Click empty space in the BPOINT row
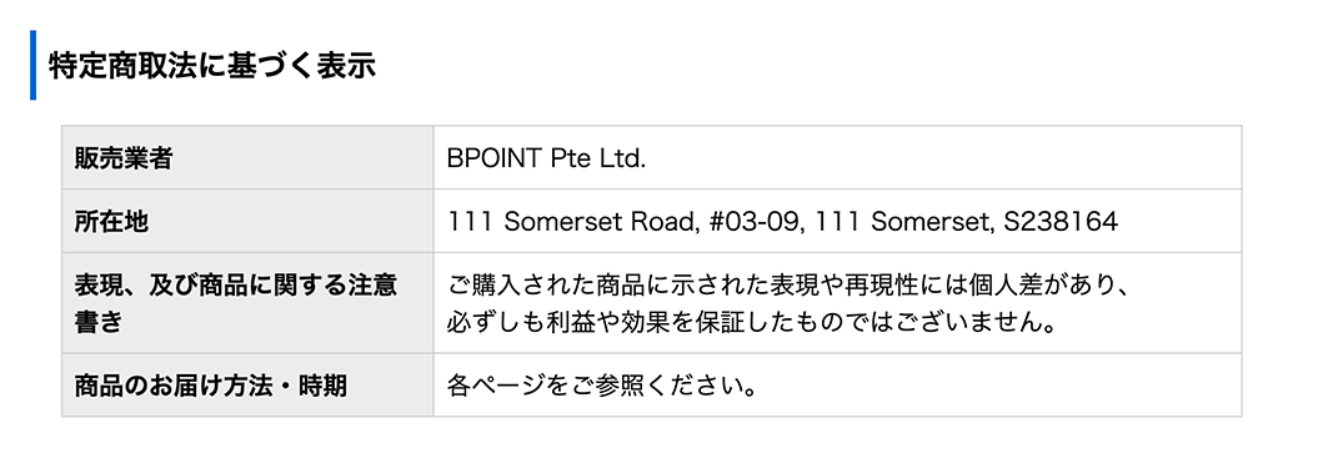Screen dimensions: 1342x460 pyautogui.click(x=940, y=158)
